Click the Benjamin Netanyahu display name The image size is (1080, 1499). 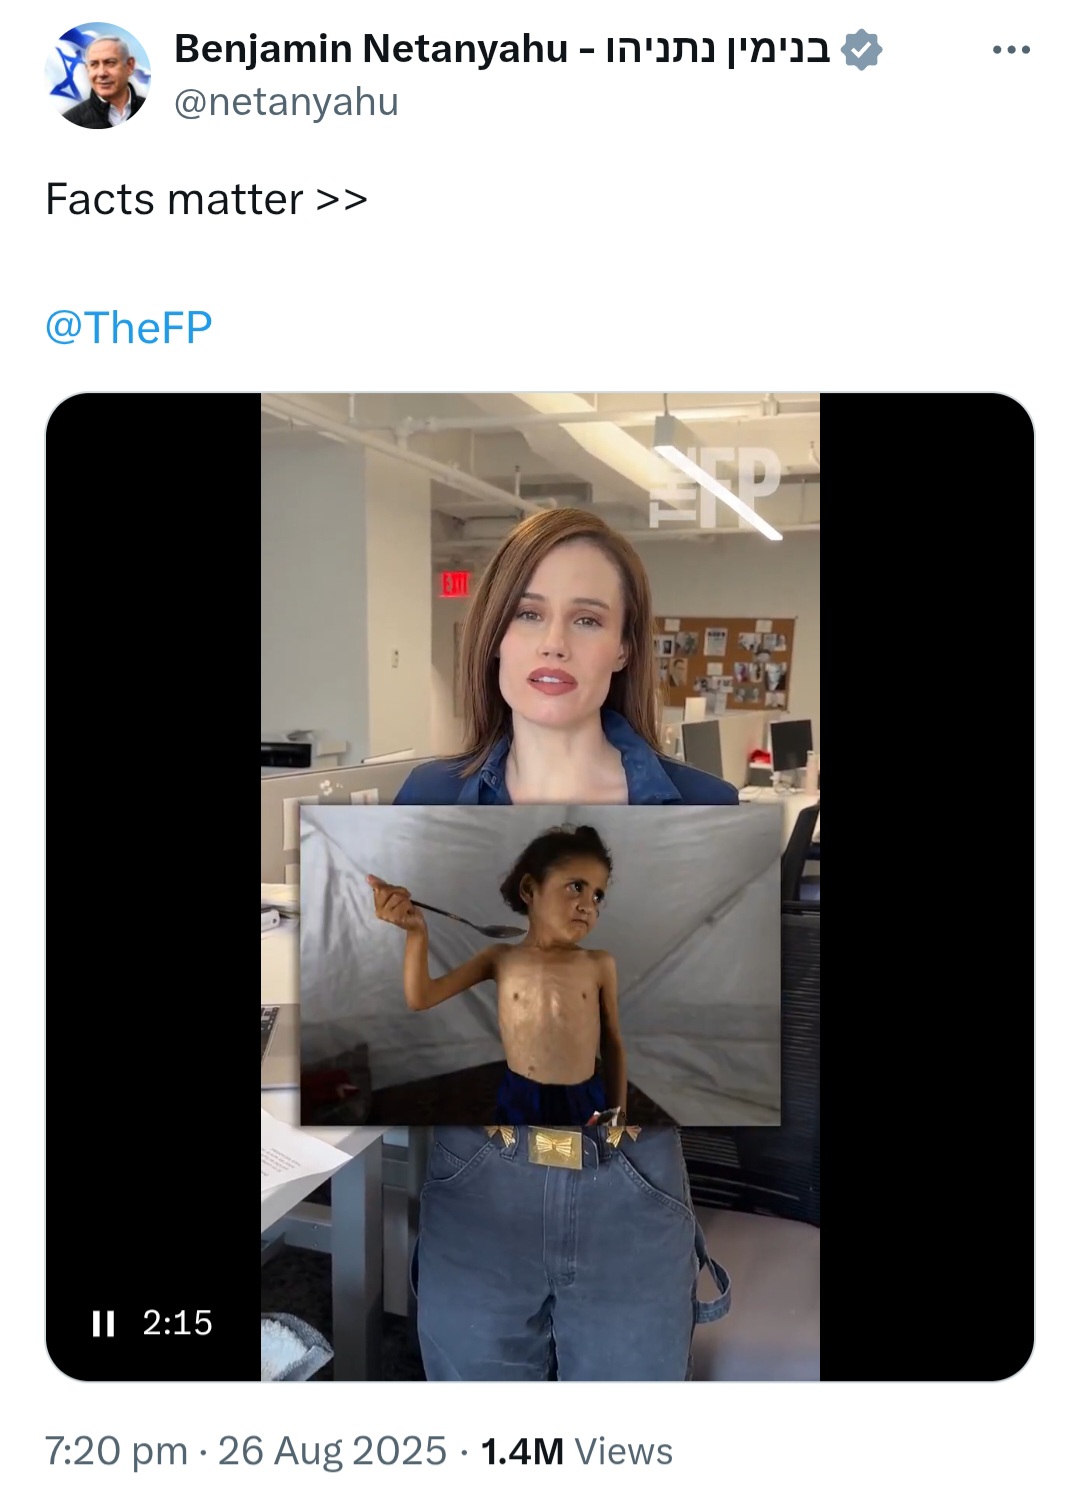point(370,49)
